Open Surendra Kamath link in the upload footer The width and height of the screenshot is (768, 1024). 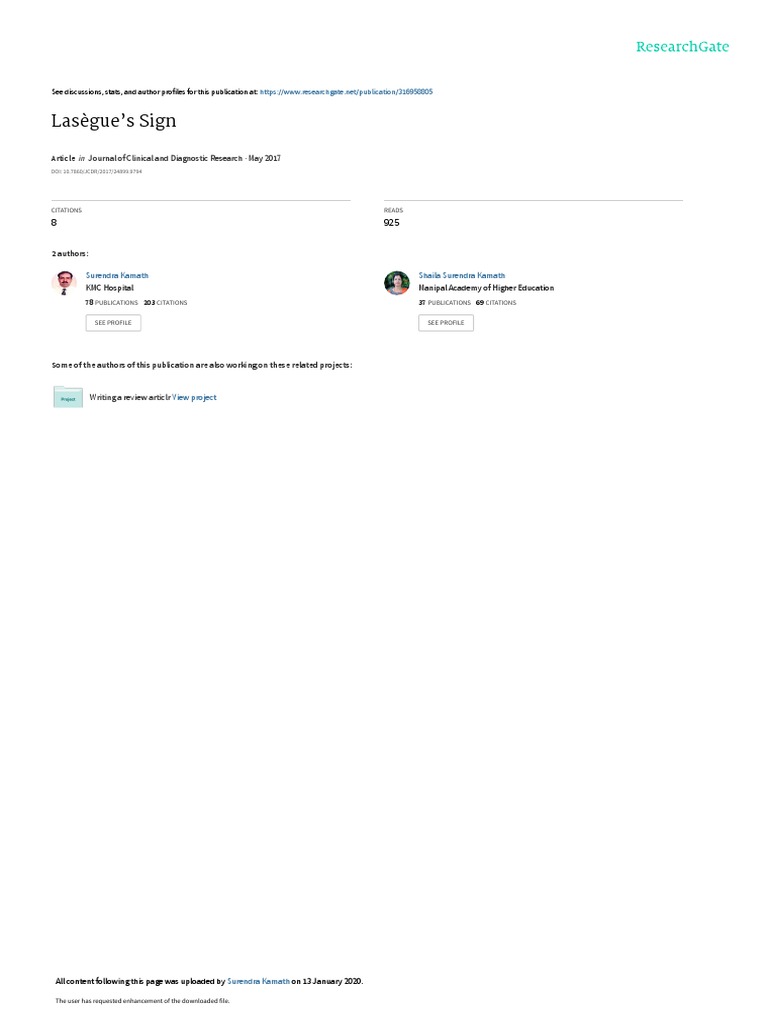coord(258,982)
